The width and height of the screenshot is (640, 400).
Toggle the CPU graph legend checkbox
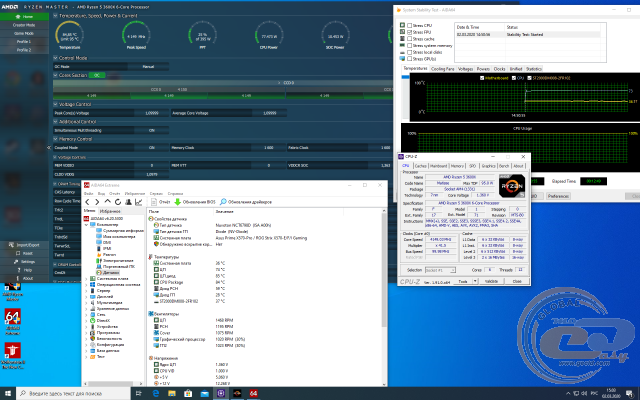point(513,78)
